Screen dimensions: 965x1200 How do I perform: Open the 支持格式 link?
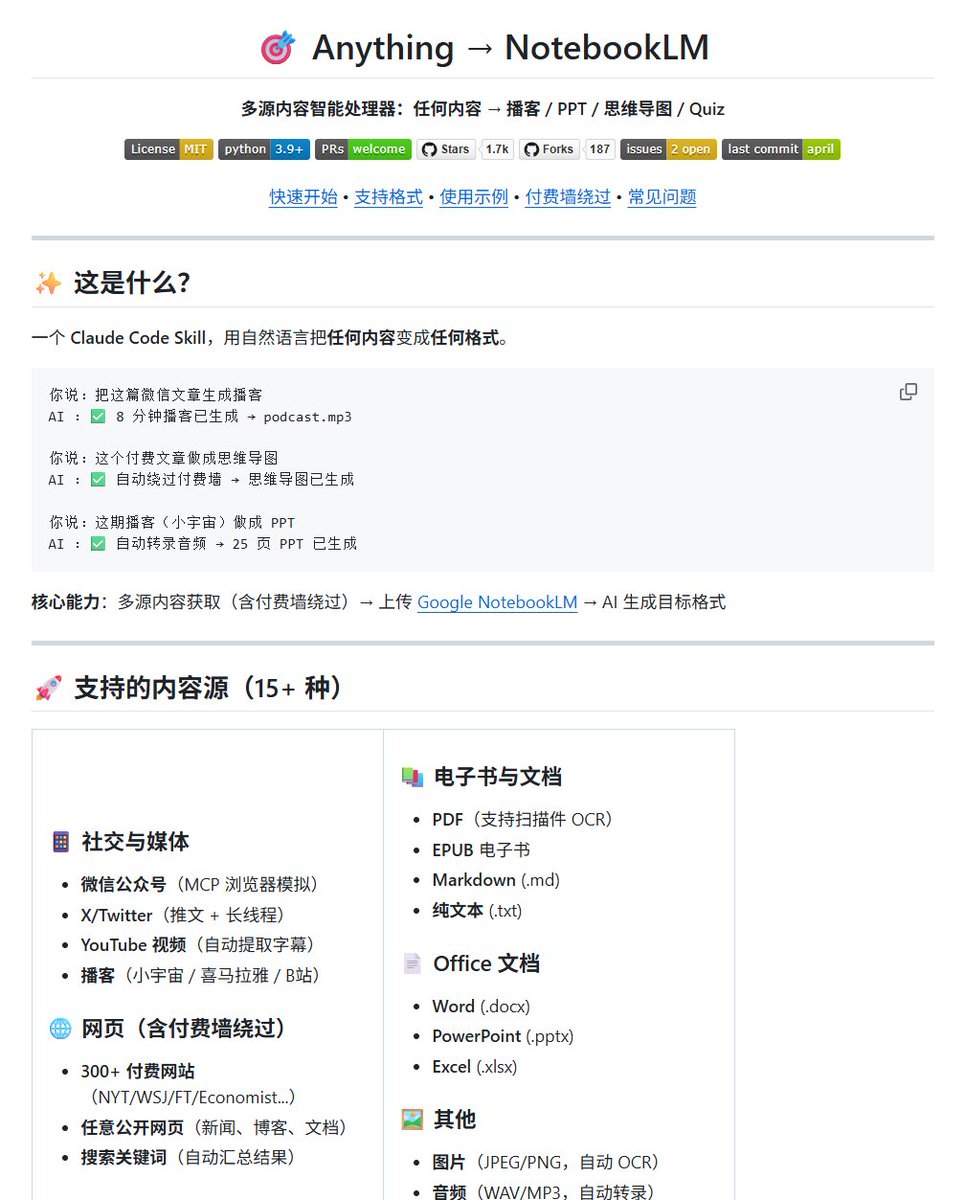click(x=388, y=197)
